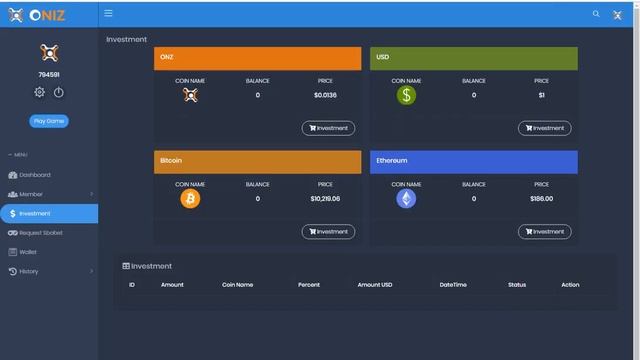Image resolution: width=640 pixels, height=360 pixels.
Task: Toggle the hamburger sidebar menu
Action: (x=108, y=13)
